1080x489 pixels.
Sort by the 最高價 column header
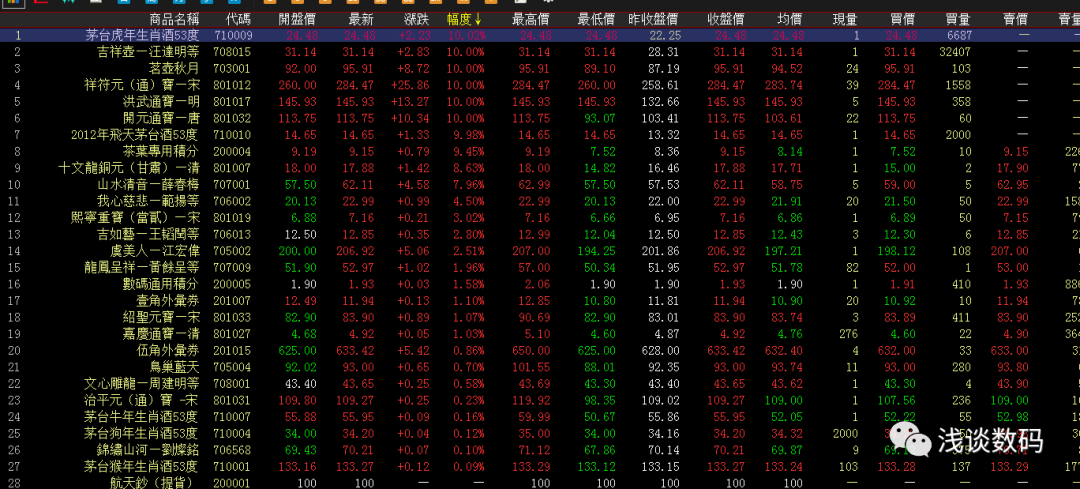pyautogui.click(x=530, y=19)
